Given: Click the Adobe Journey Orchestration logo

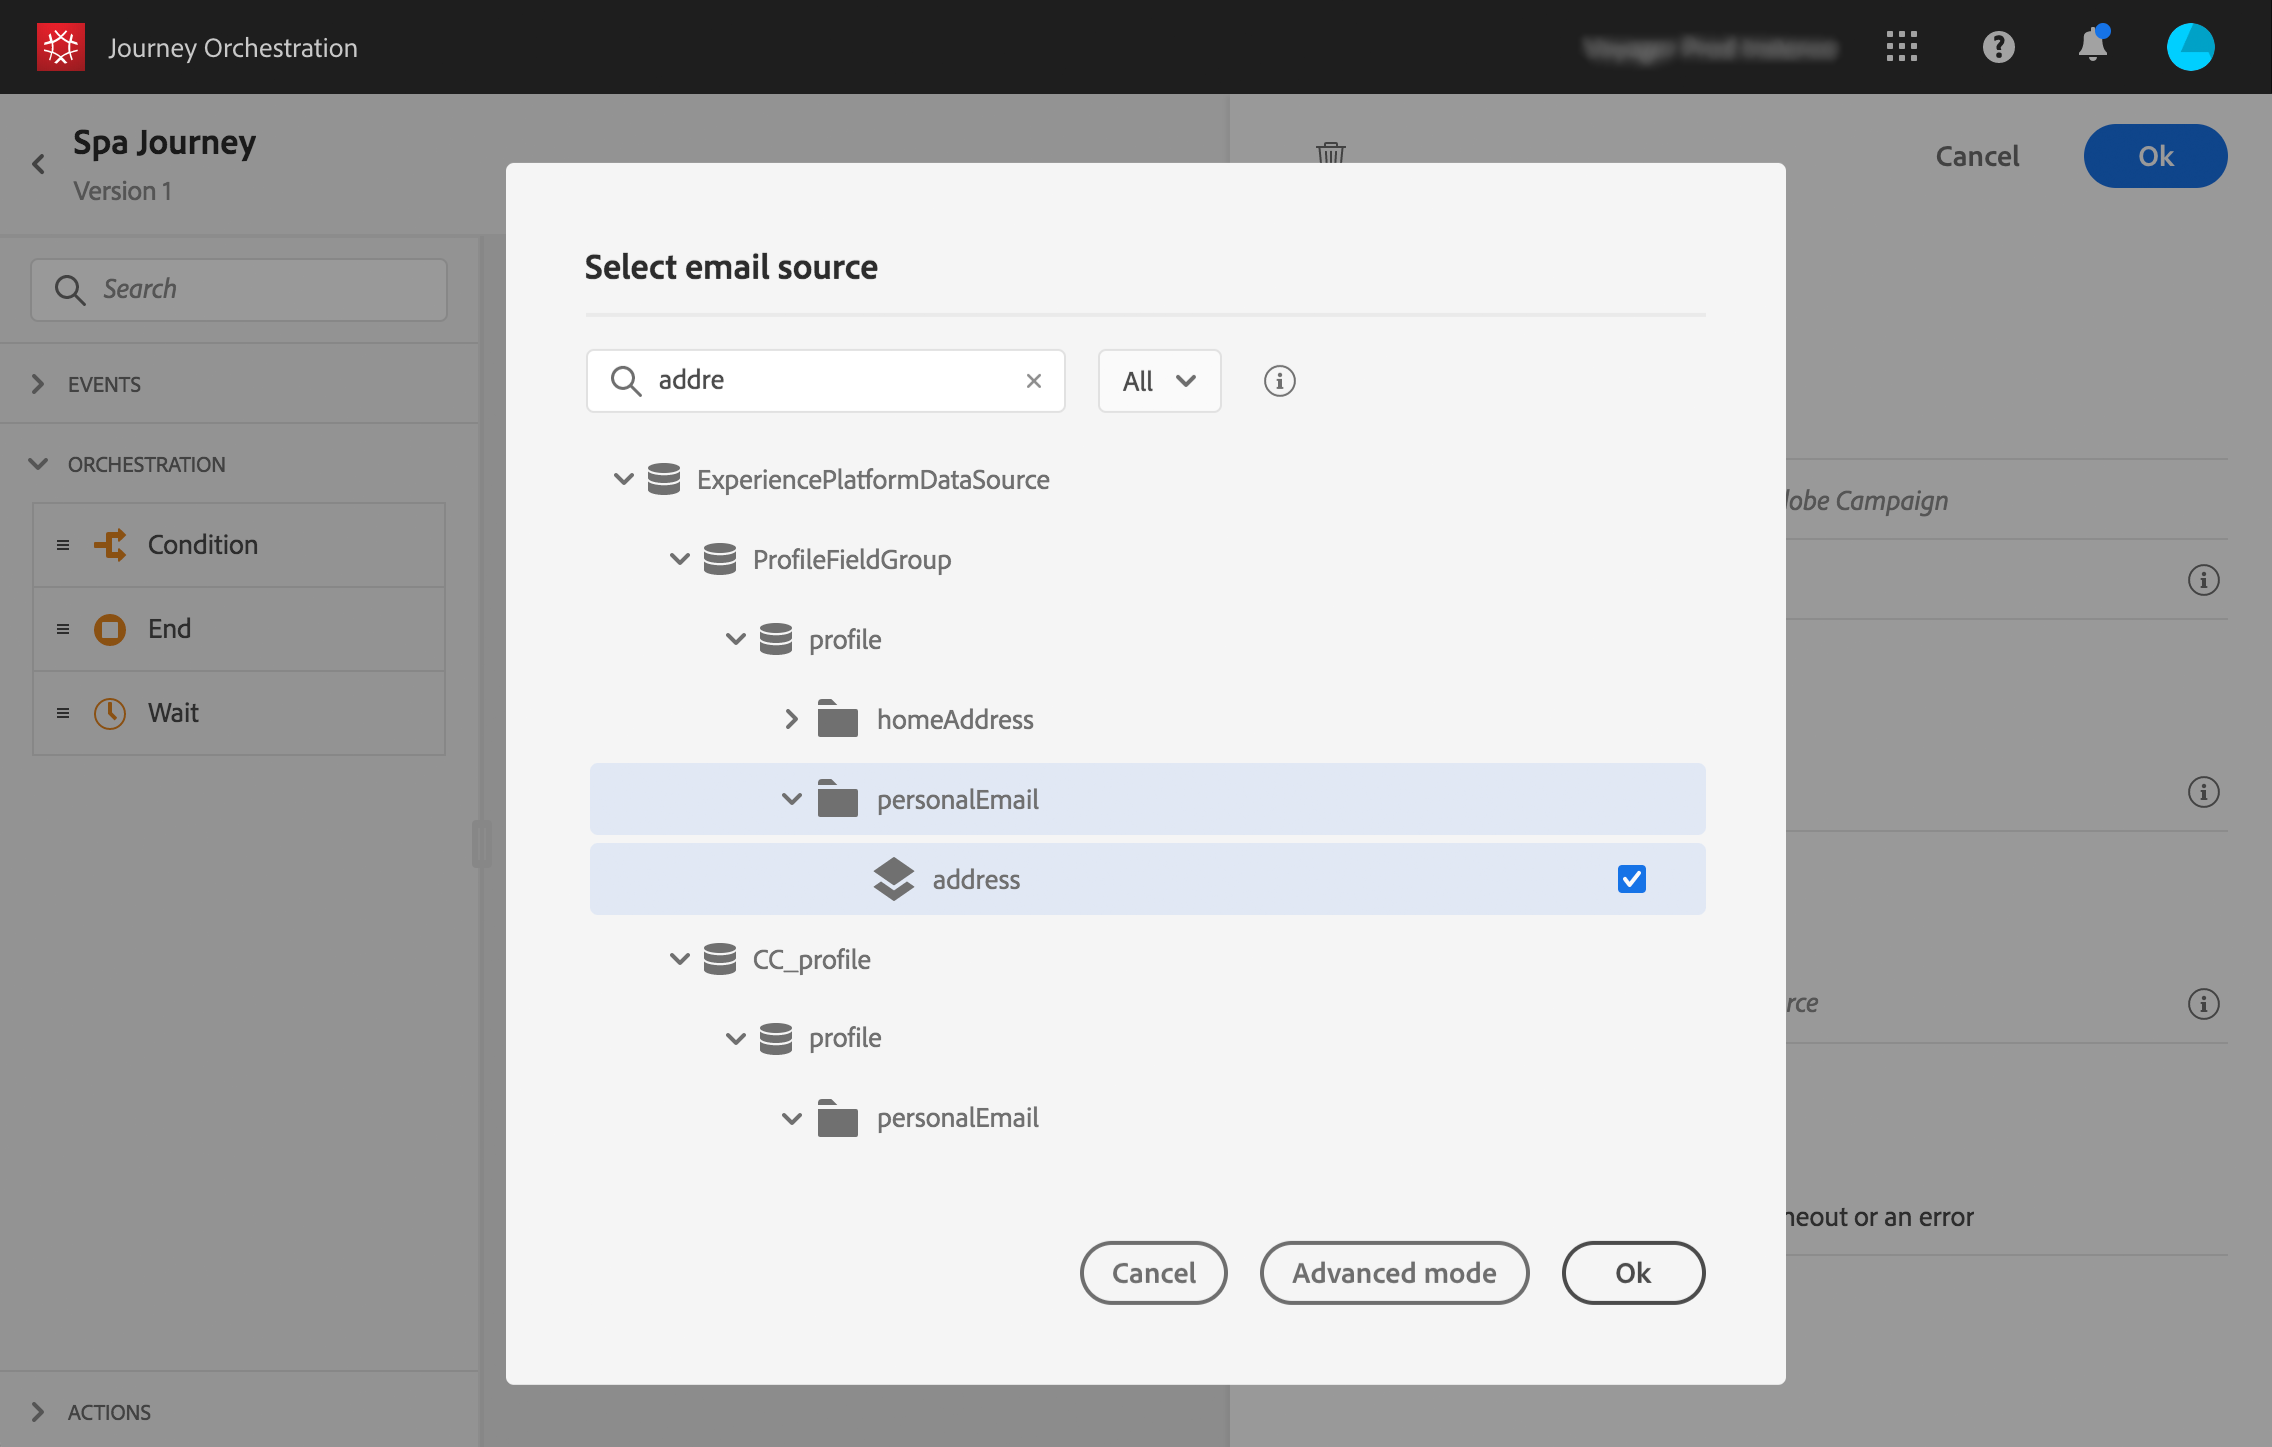Looking at the screenshot, I should tap(60, 47).
